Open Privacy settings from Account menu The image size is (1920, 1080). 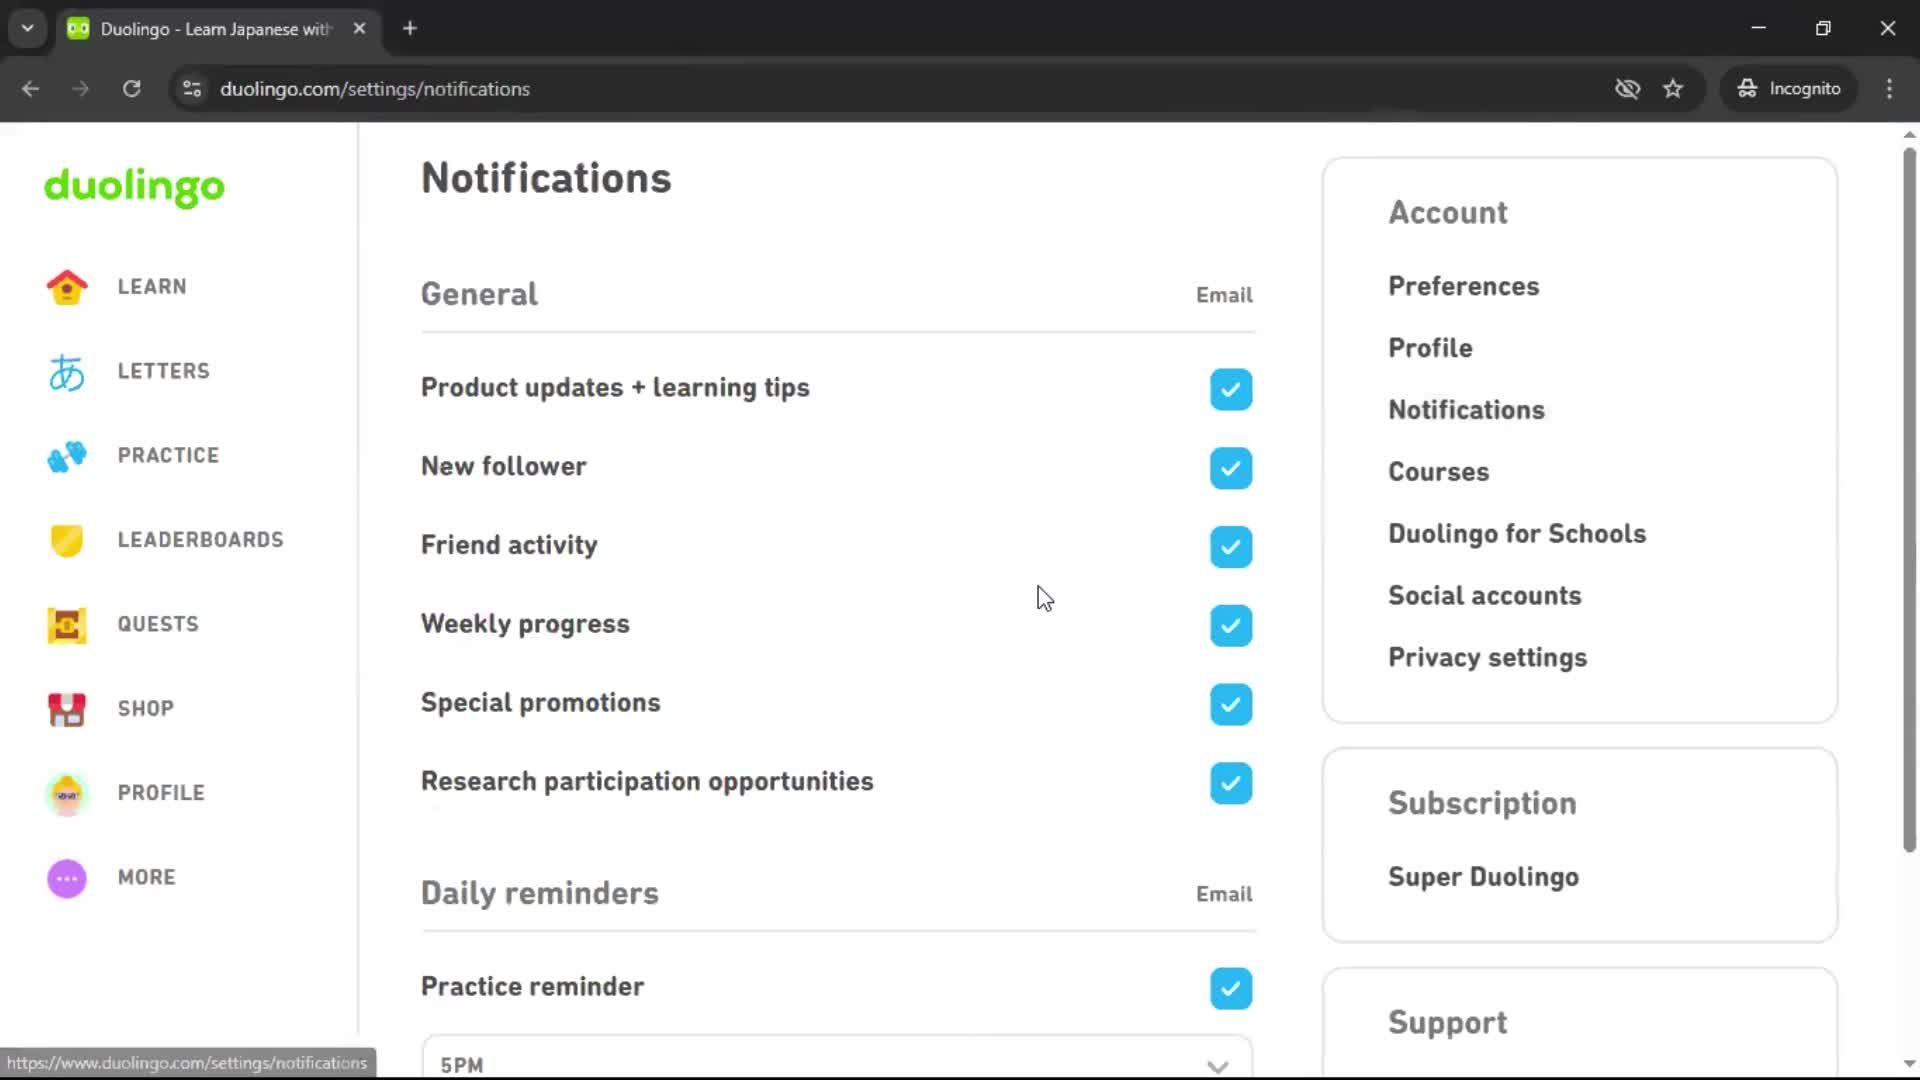tap(1487, 658)
